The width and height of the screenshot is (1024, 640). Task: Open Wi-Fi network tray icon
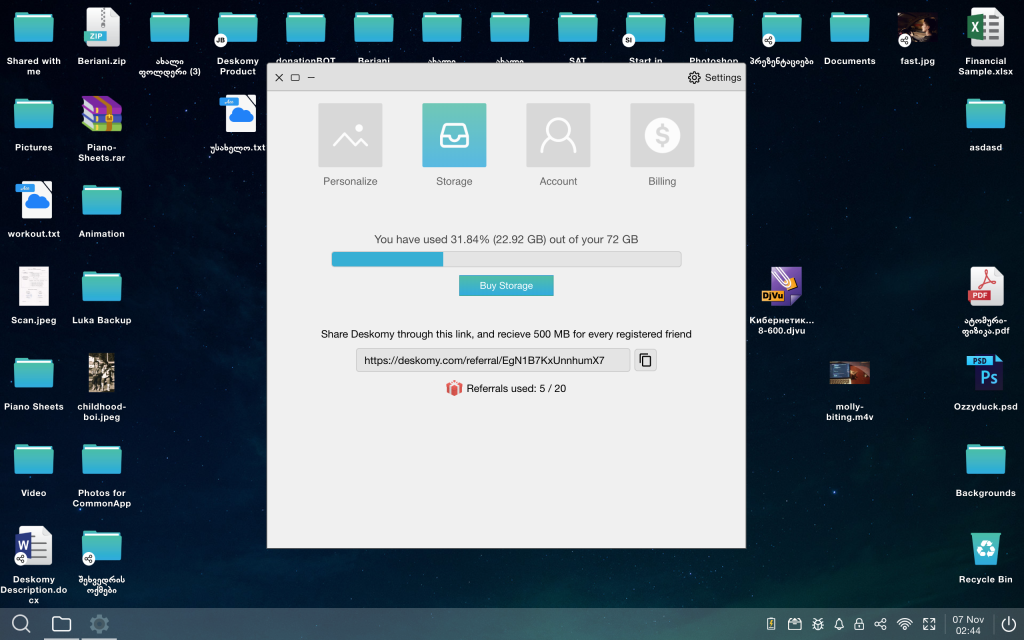(904, 624)
